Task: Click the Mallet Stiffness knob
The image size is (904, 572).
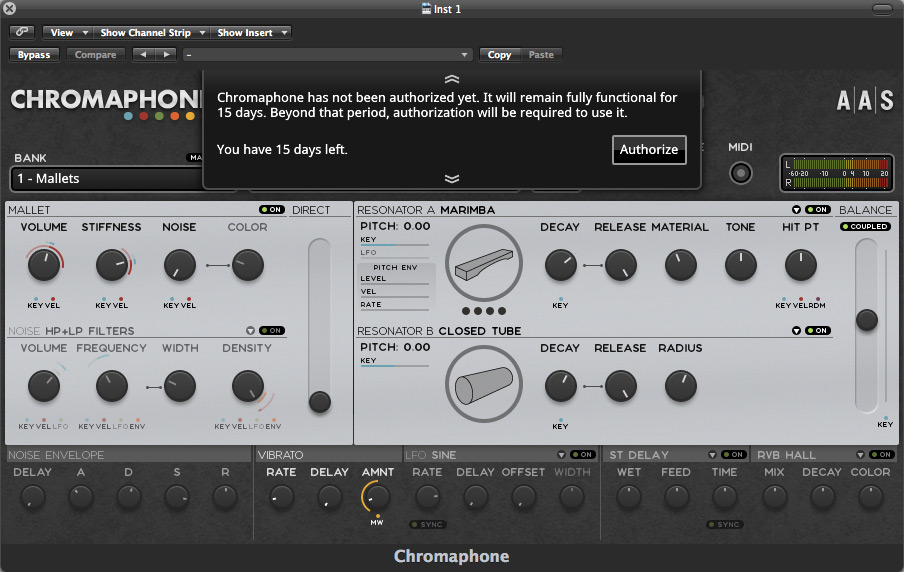Action: coord(112,265)
